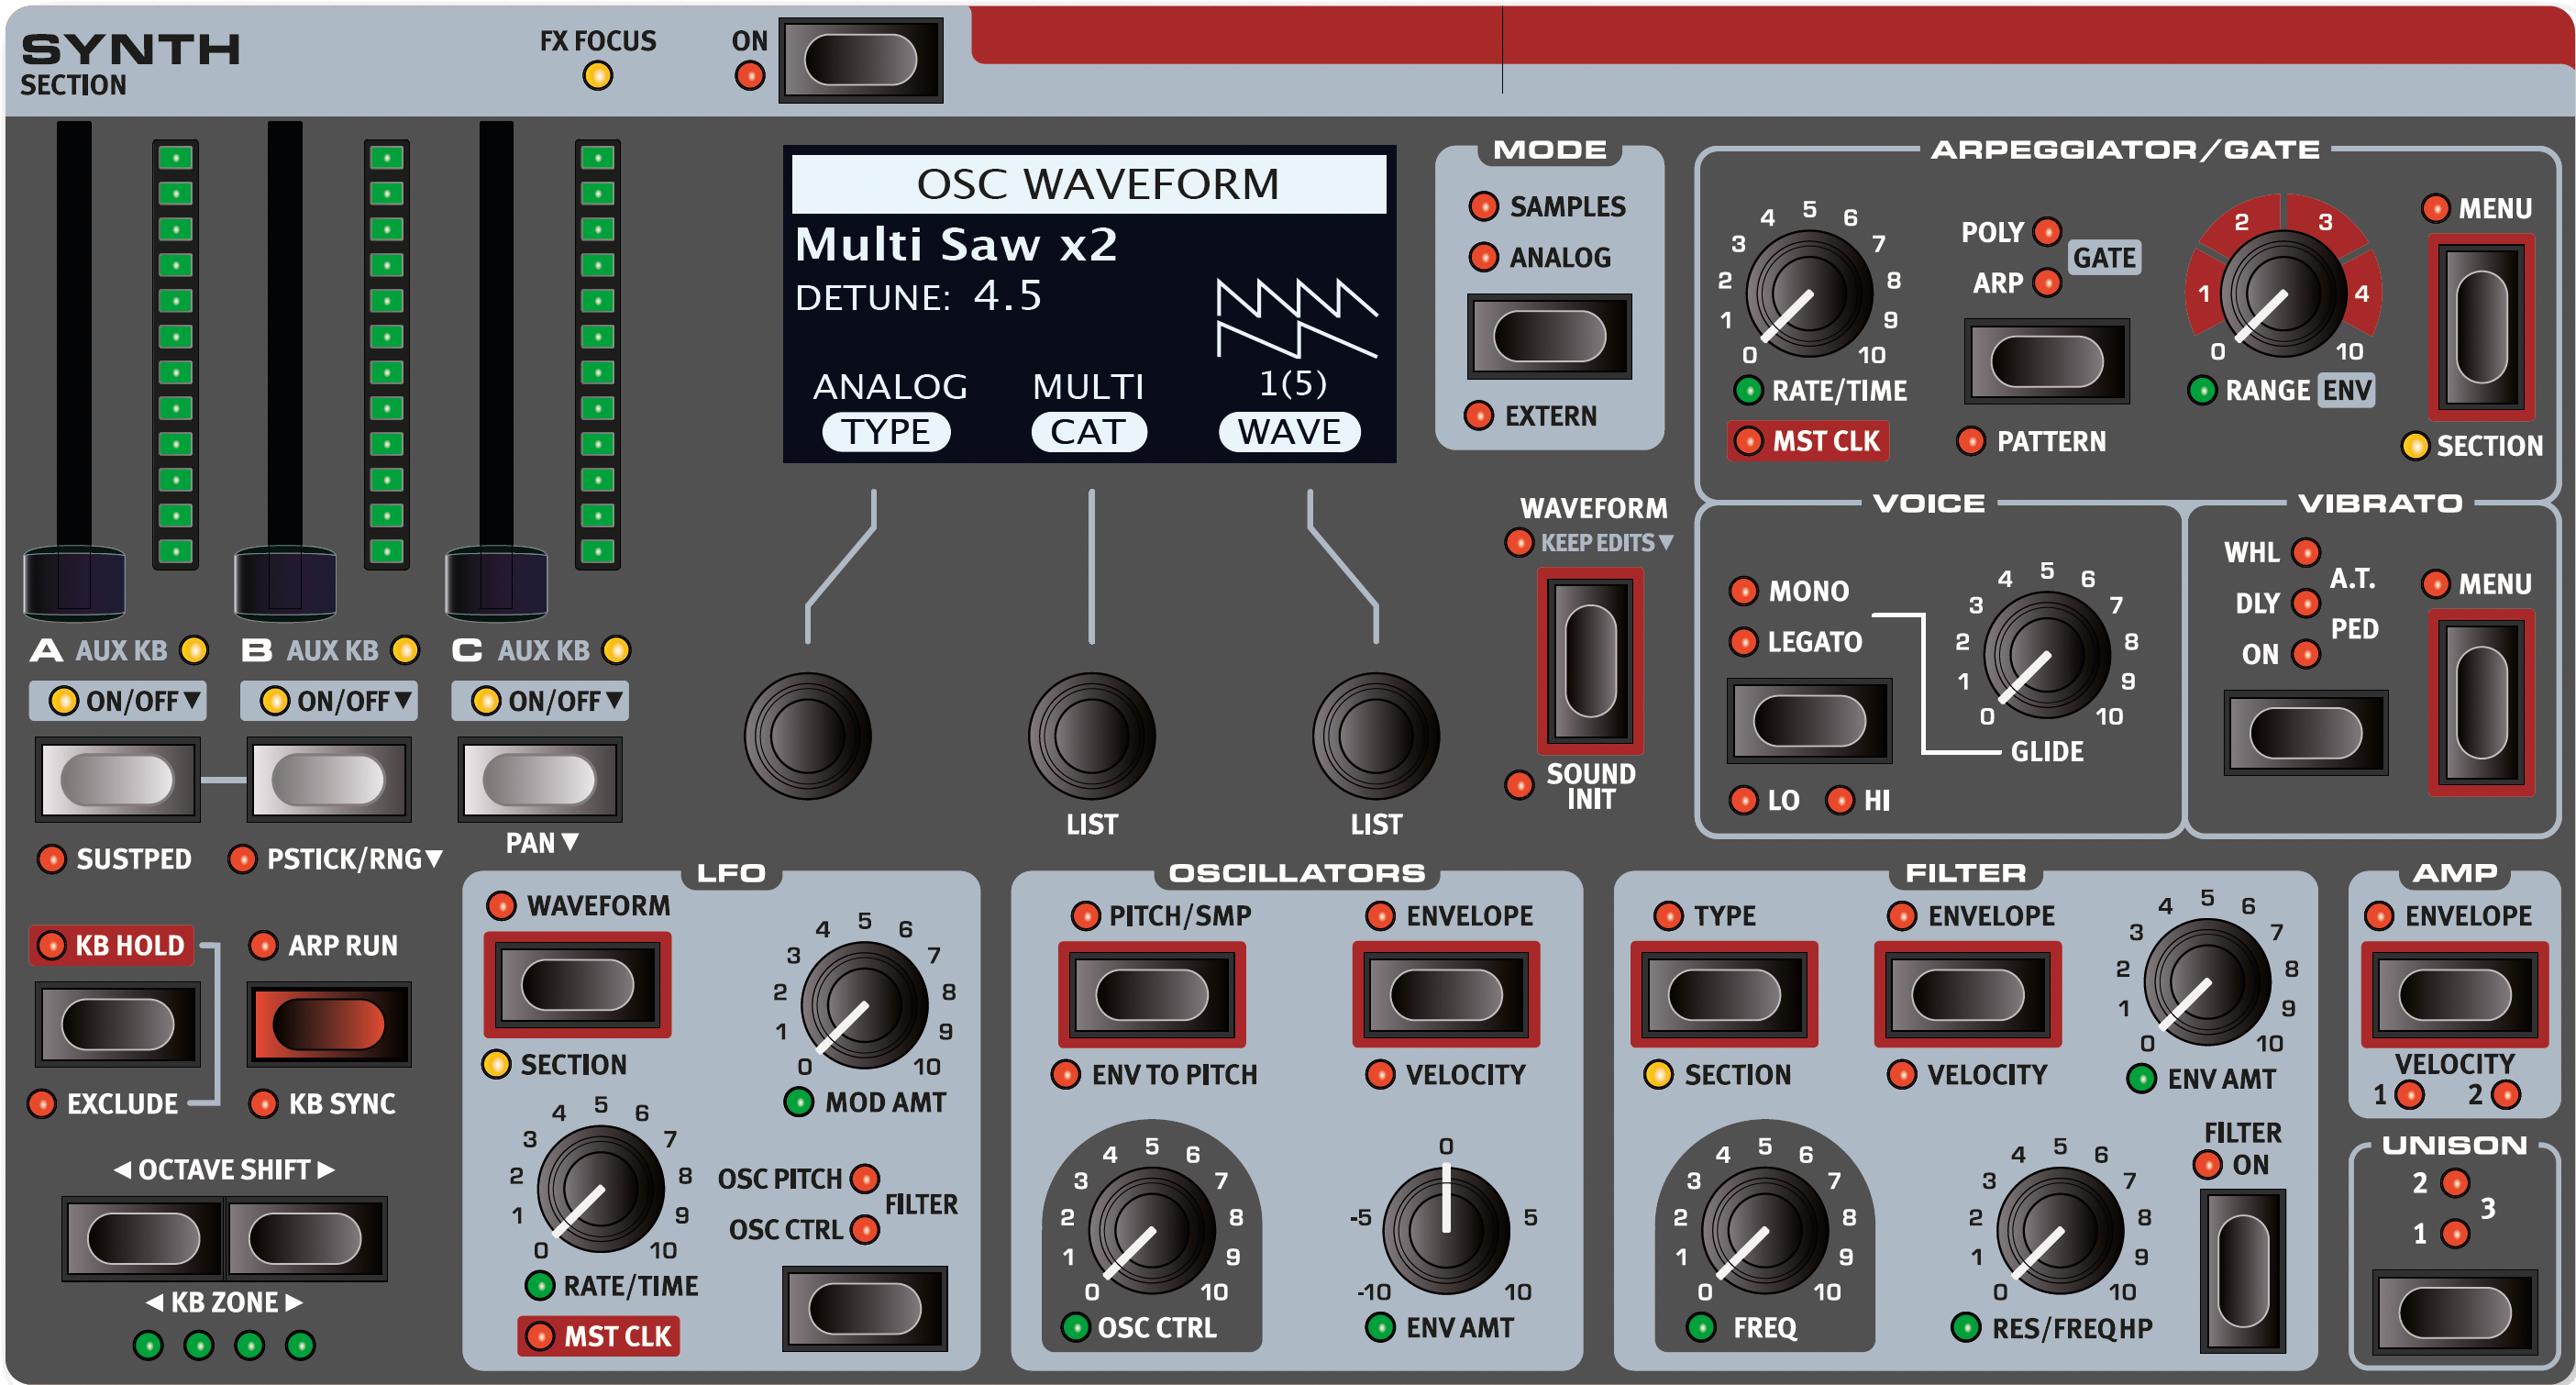This screenshot has height=1385, width=2576.
Task: Click the OSC WAVEFORM display title
Action: point(1089,184)
